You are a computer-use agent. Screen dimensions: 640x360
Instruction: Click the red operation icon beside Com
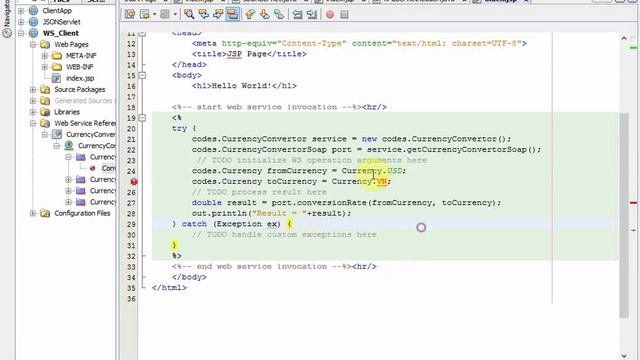pyautogui.click(x=93, y=168)
